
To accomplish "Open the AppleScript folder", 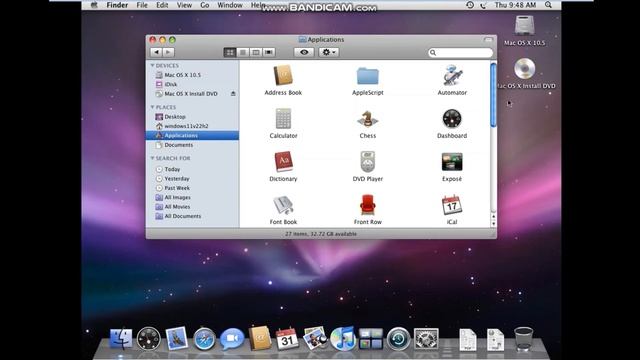I will click(x=367, y=76).
